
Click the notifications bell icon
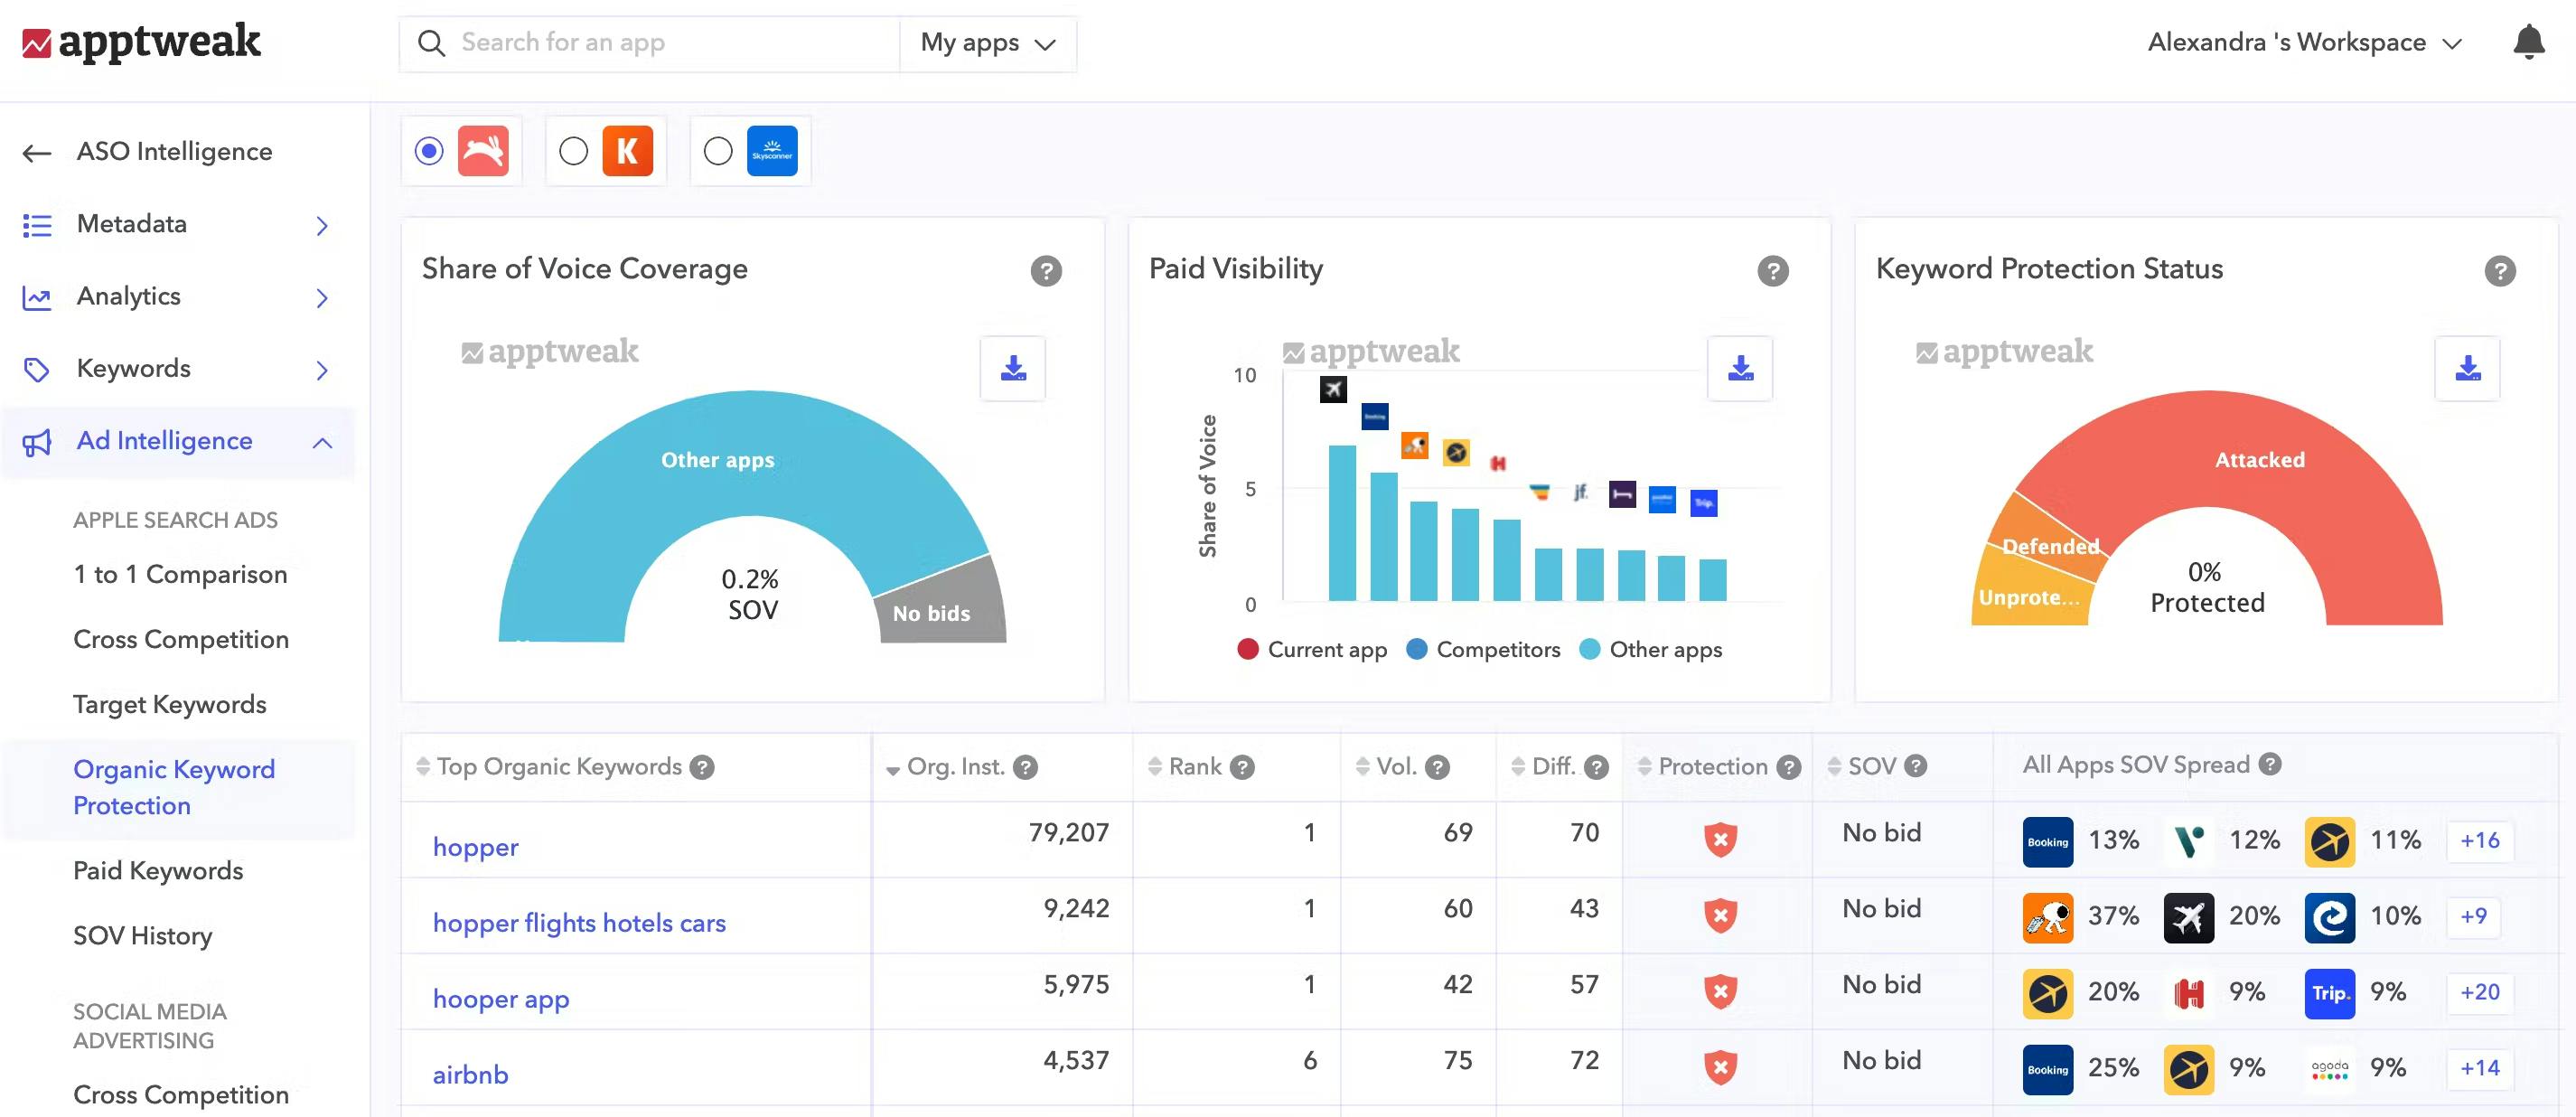tap(2528, 42)
